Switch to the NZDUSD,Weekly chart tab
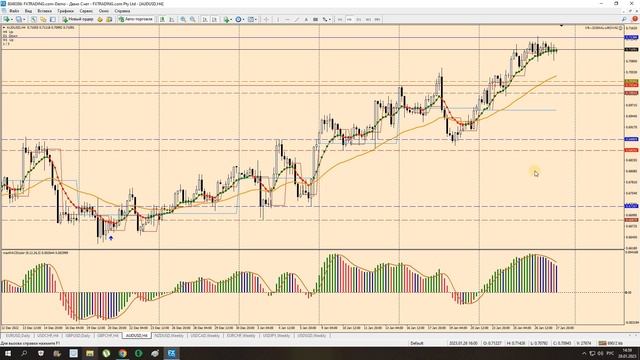 coord(169,336)
